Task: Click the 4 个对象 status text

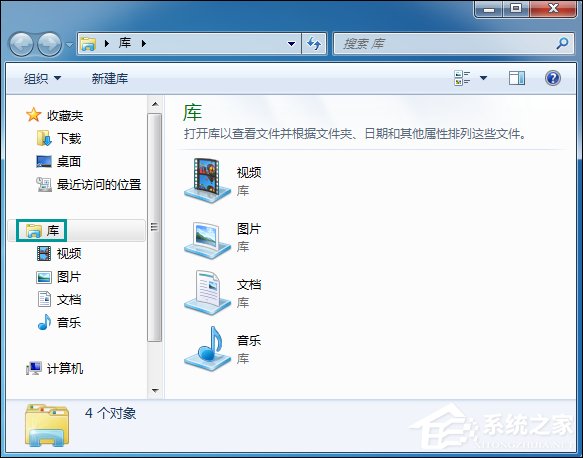Action: [x=110, y=413]
